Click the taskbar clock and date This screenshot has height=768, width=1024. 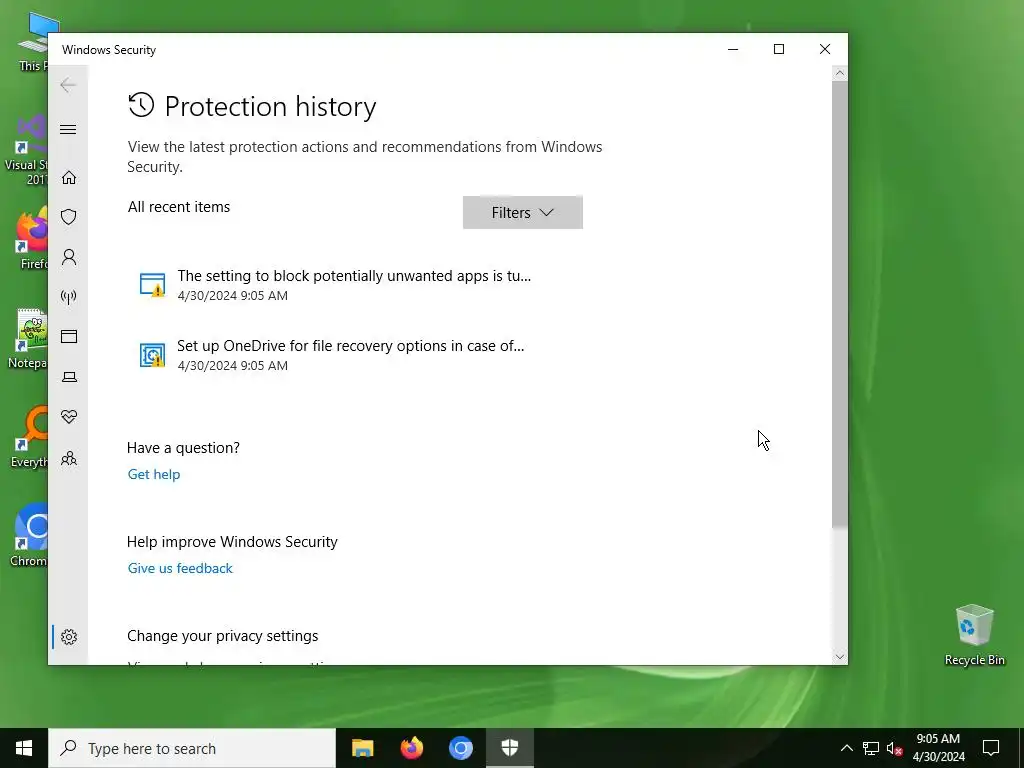tap(938, 748)
